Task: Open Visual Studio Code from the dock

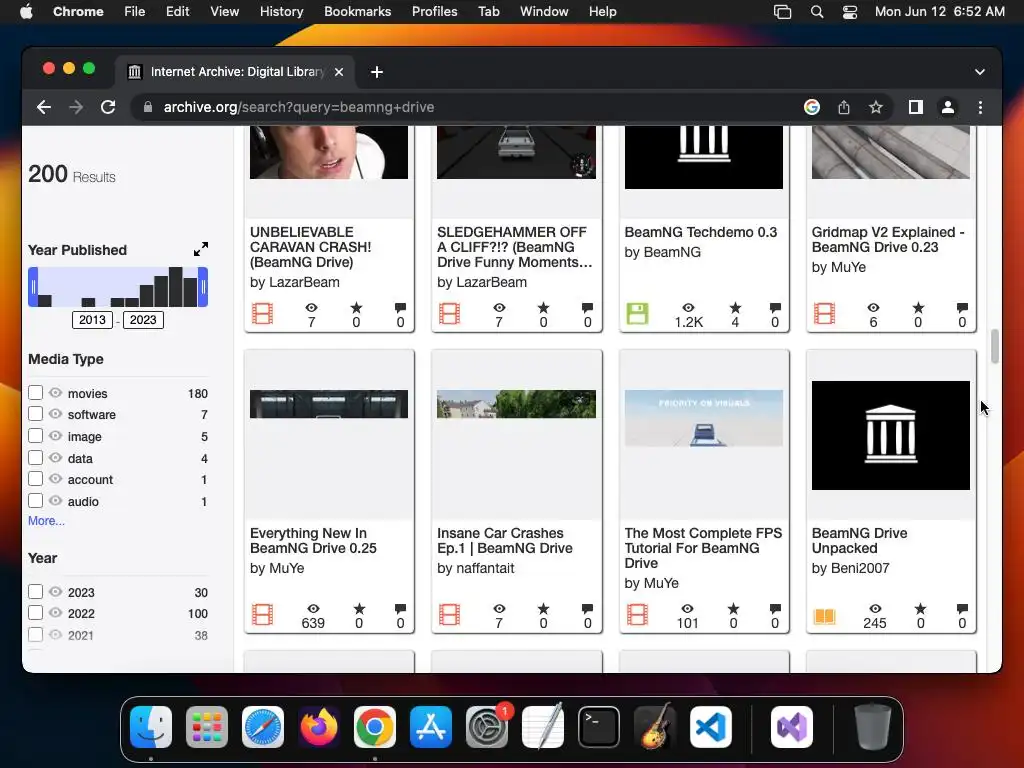Action: pos(711,727)
